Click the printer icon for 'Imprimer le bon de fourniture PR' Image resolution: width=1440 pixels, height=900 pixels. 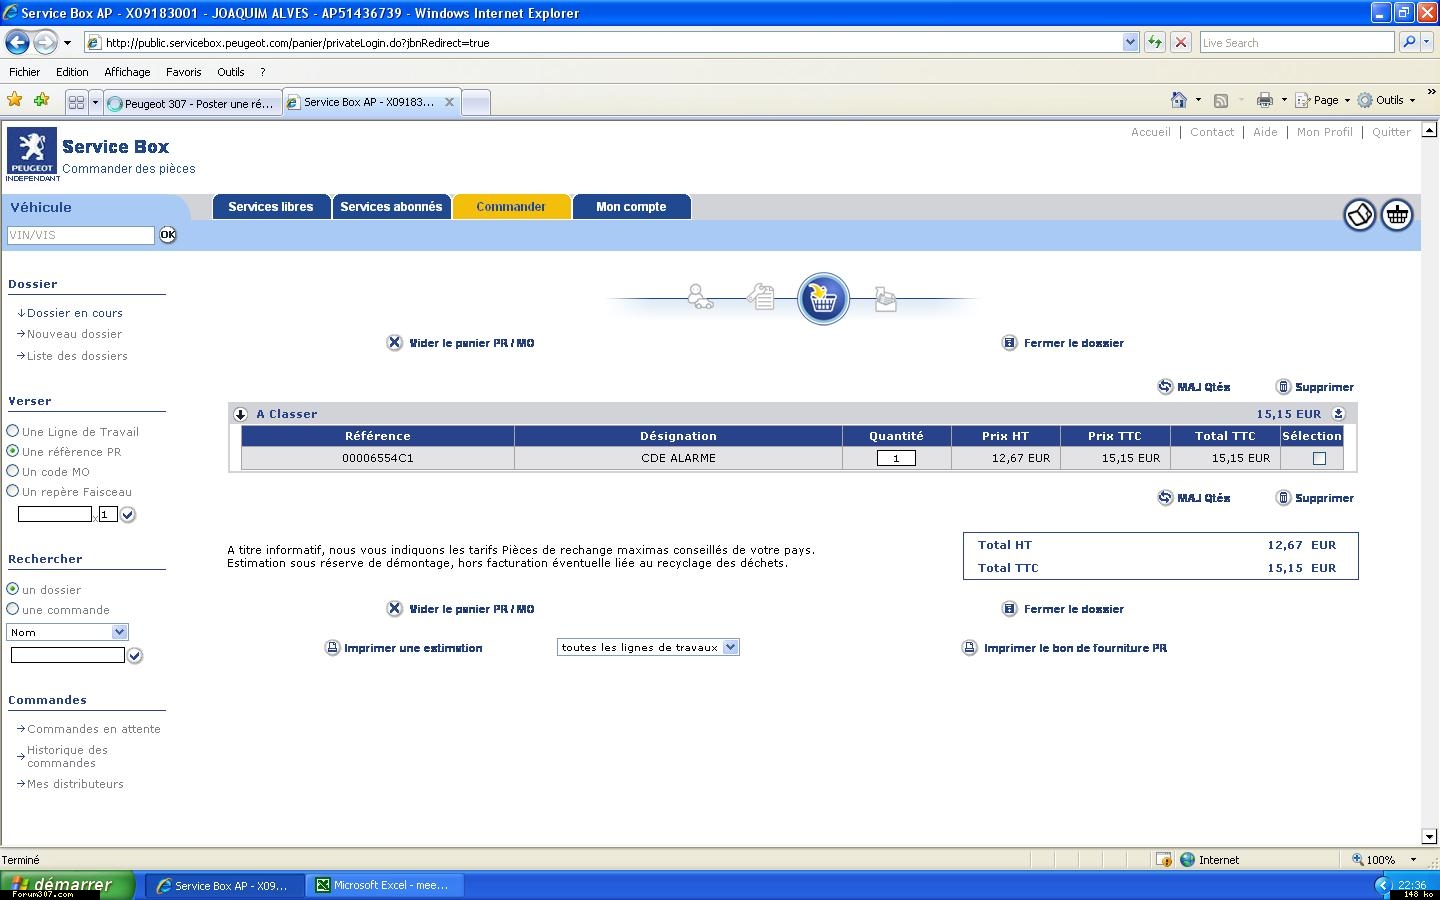(969, 648)
